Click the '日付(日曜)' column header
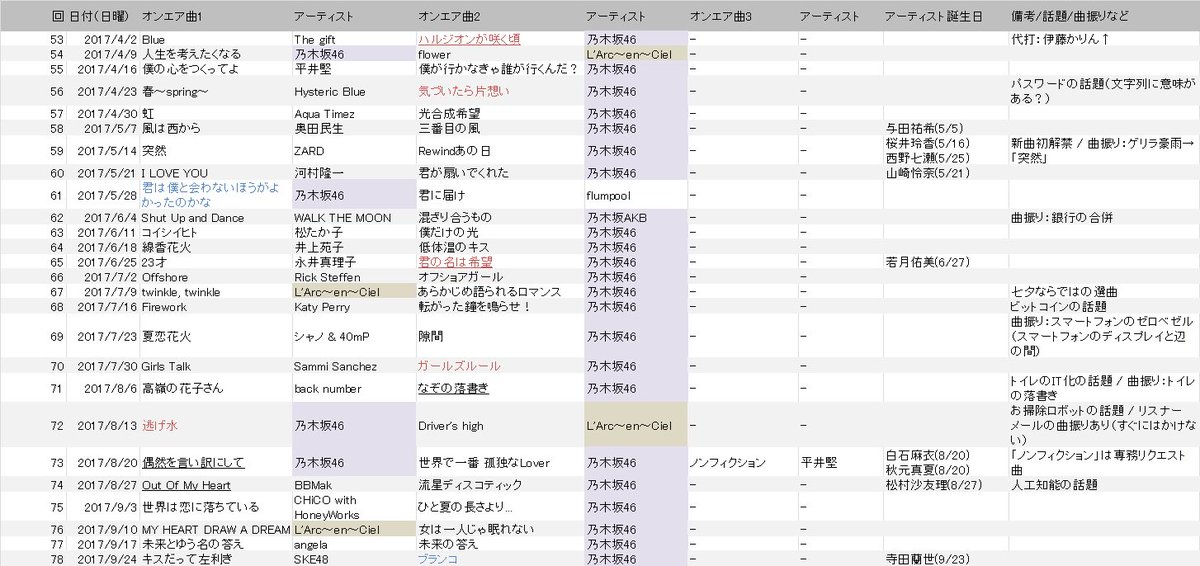1200x566 pixels. coord(98,17)
